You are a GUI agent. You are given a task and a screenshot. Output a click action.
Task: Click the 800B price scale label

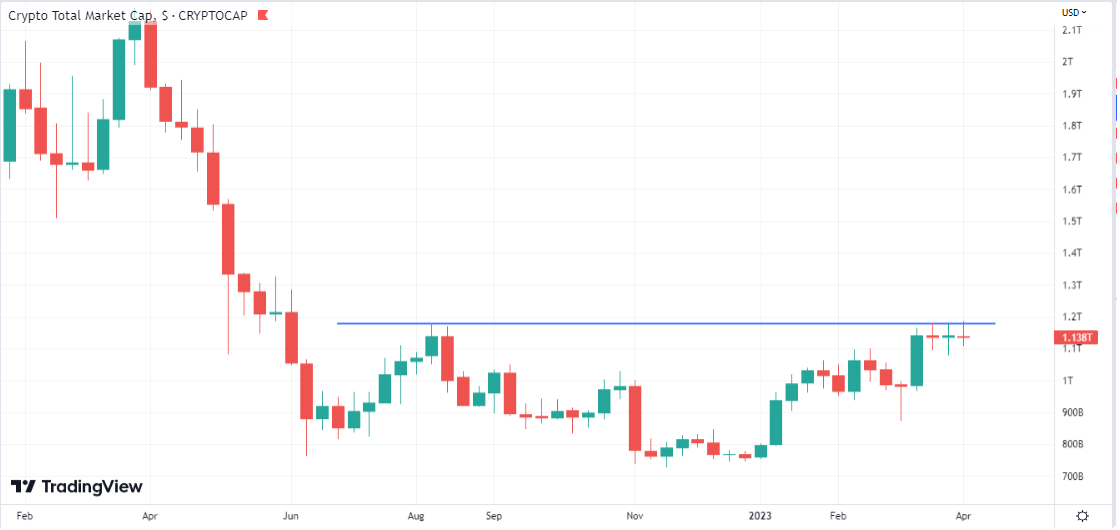(1074, 444)
